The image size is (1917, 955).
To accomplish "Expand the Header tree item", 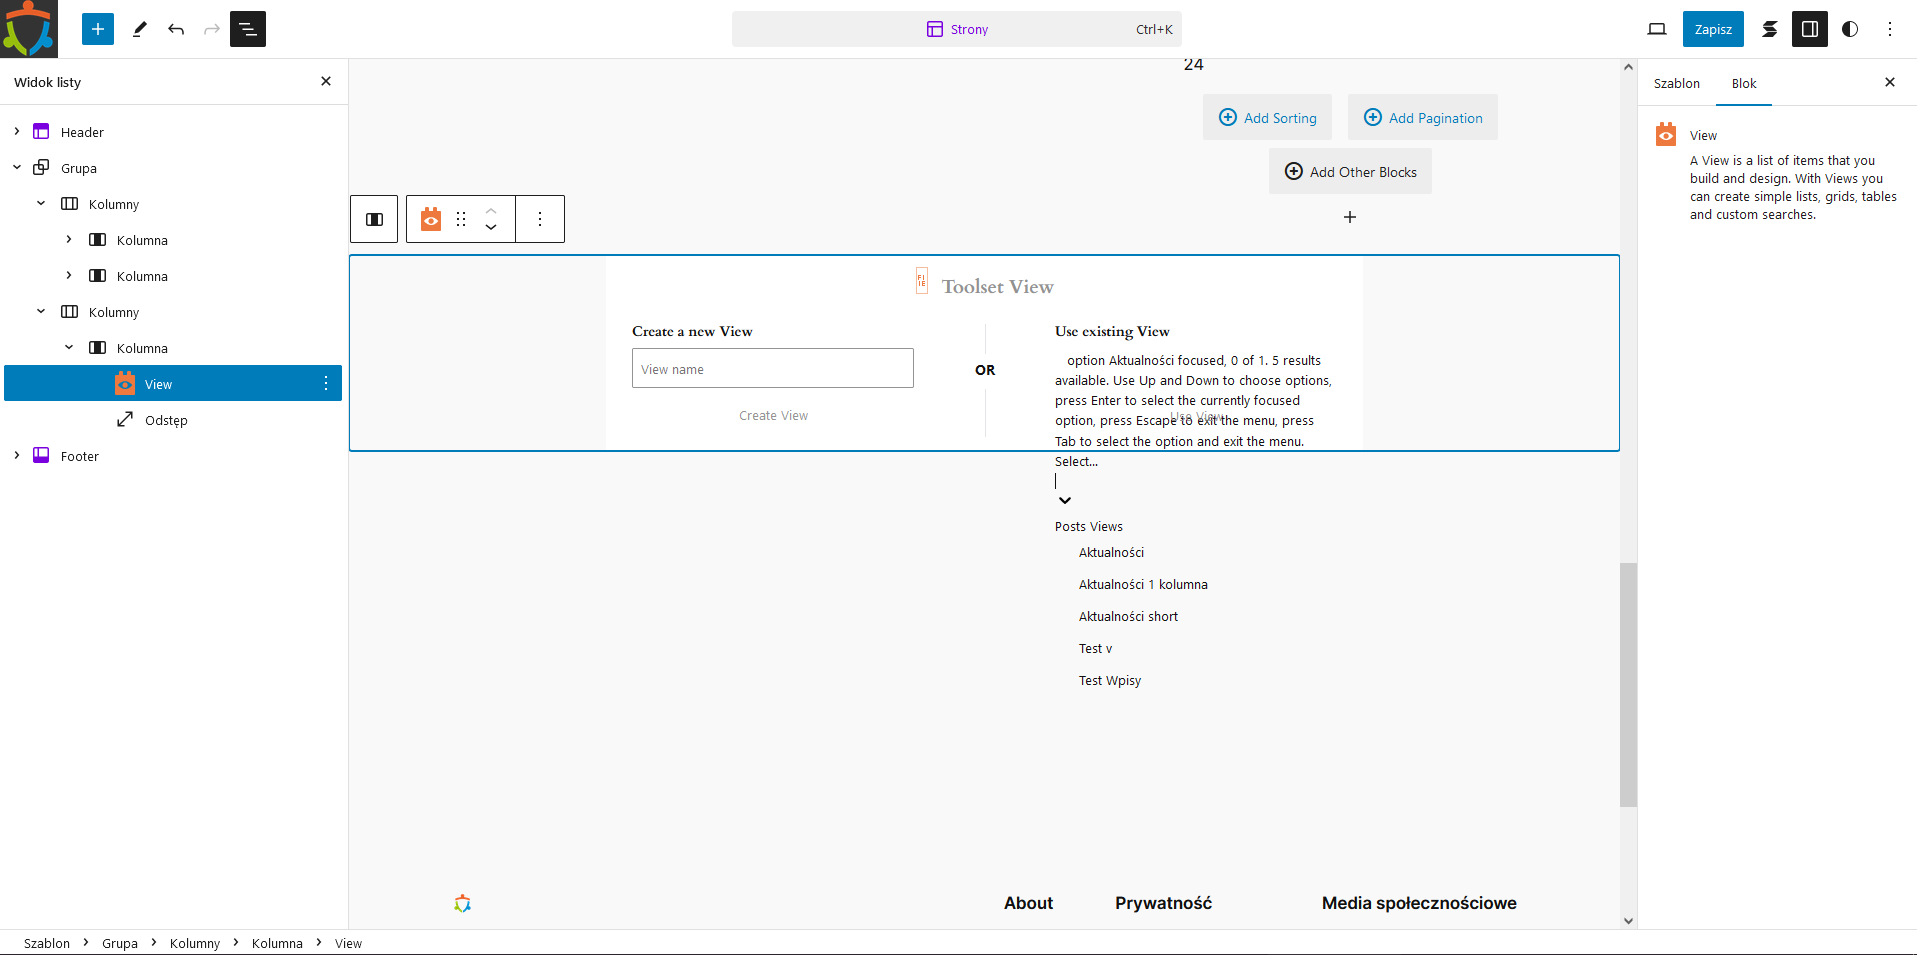I will 17,132.
